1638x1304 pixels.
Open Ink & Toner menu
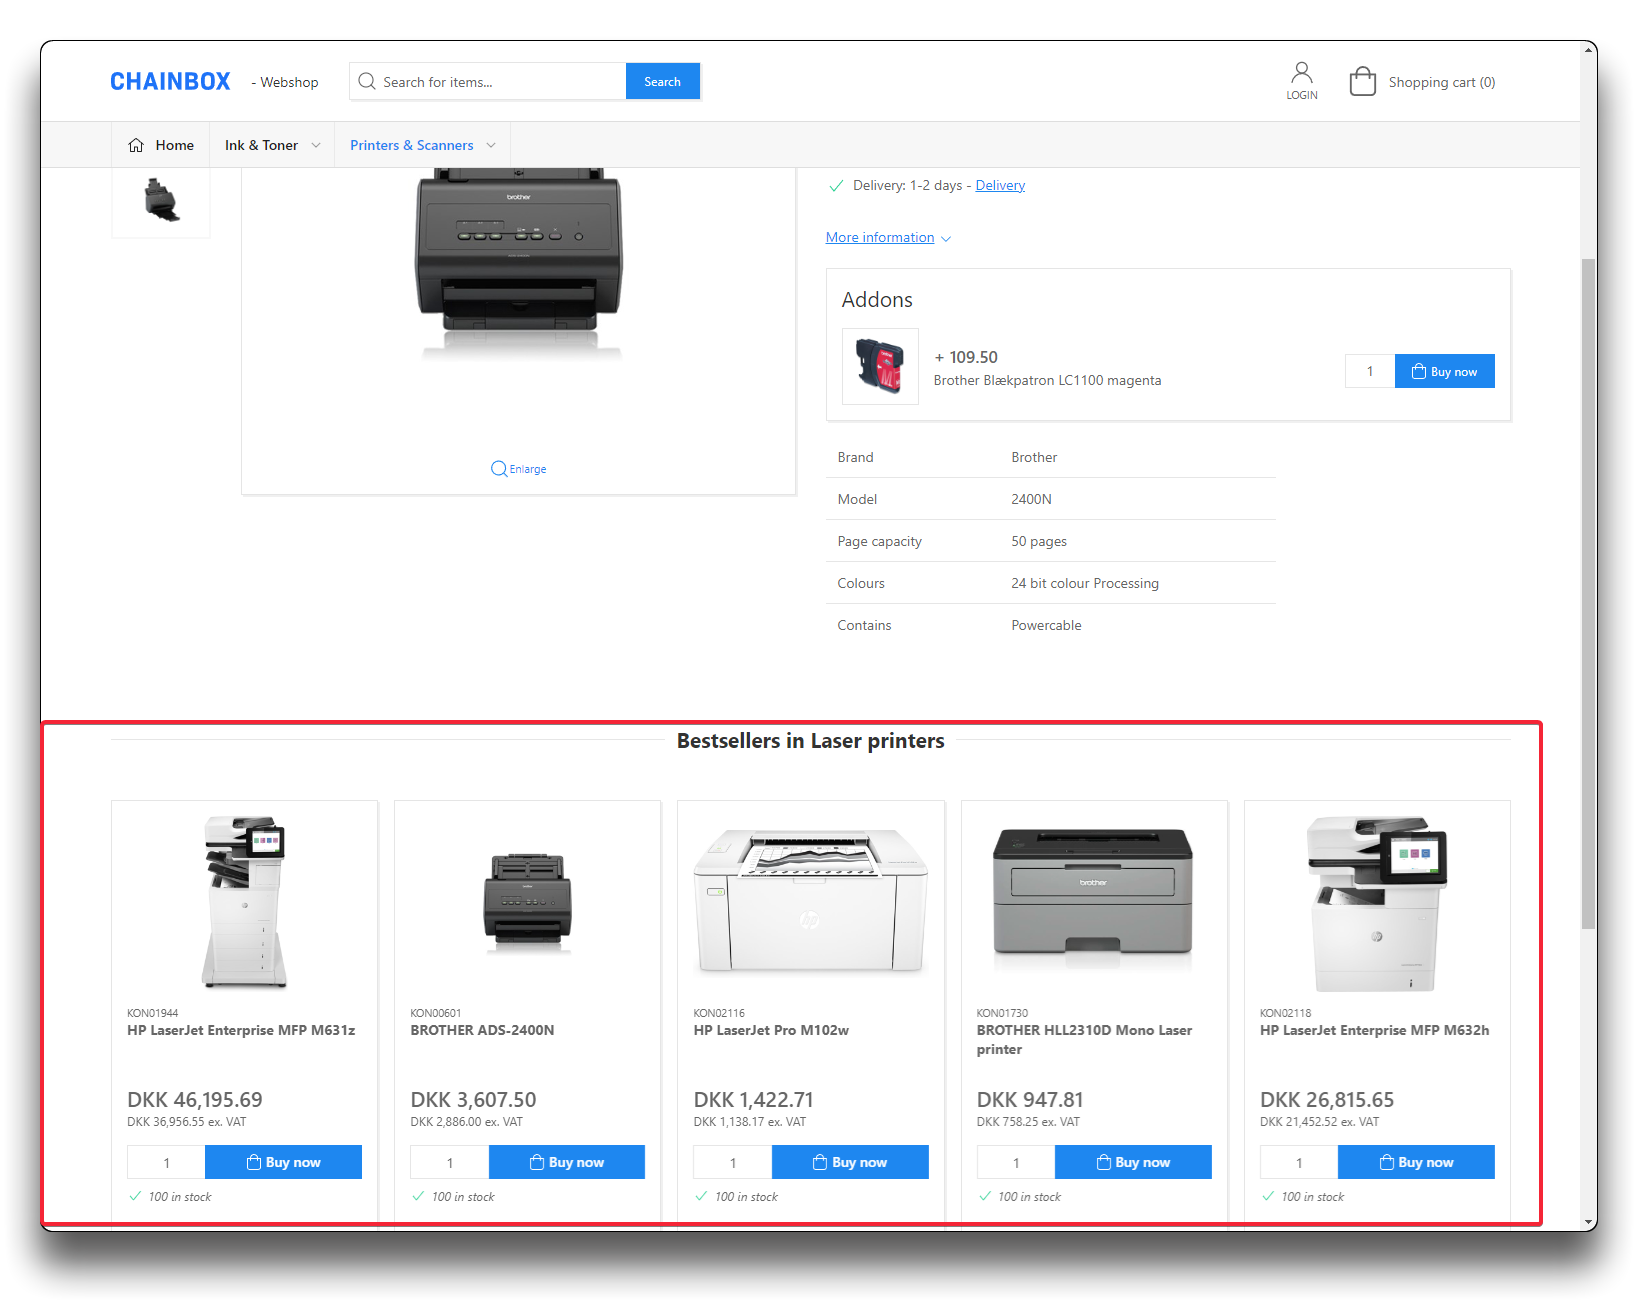pyautogui.click(x=261, y=145)
